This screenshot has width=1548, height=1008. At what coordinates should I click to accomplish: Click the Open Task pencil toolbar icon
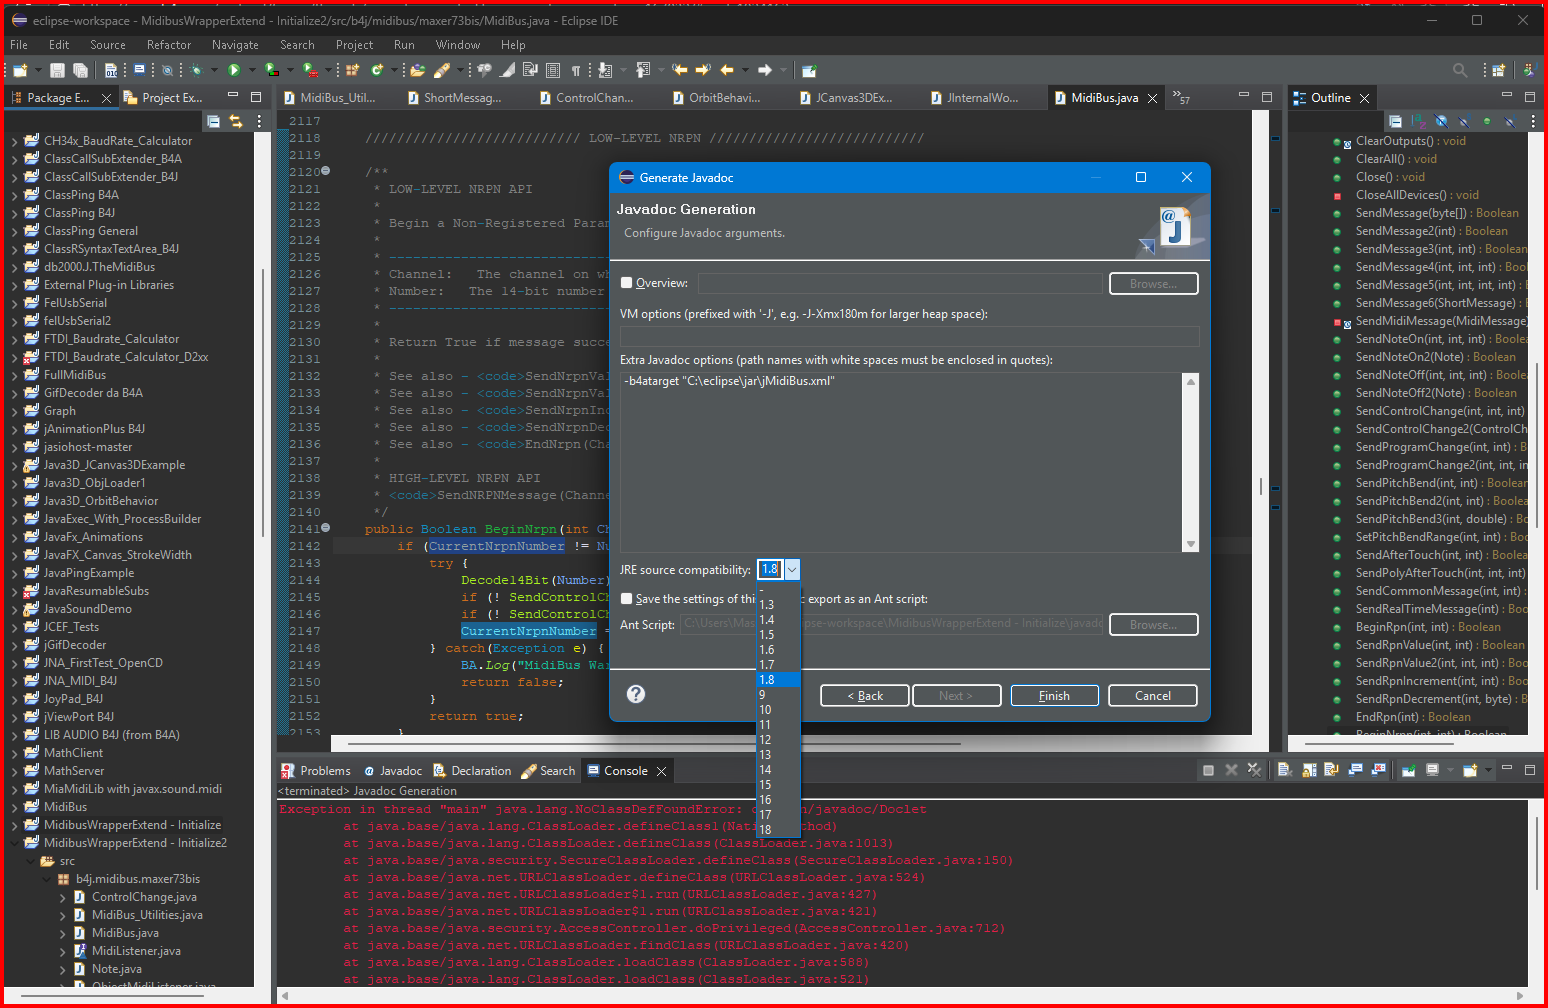(441, 70)
